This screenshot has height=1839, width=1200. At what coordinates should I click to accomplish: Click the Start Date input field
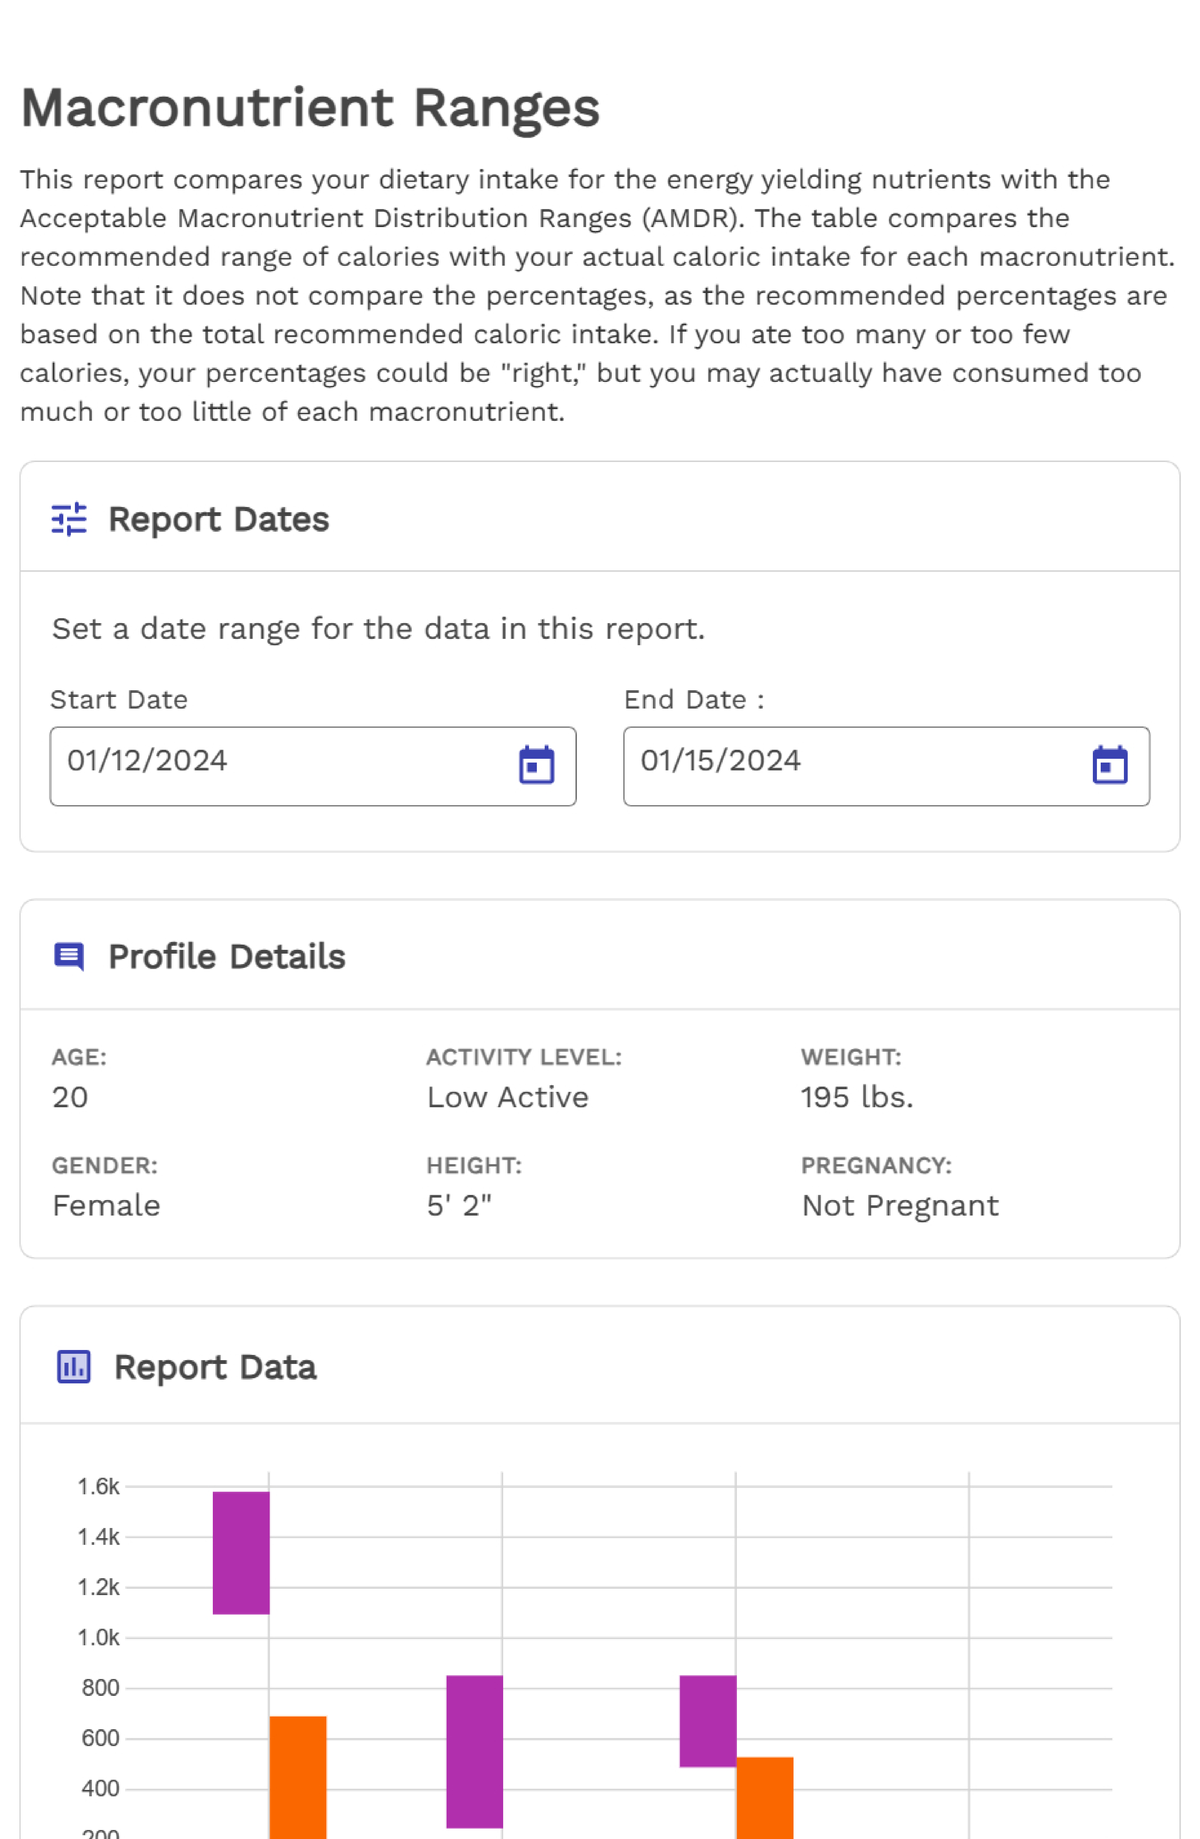point(313,766)
